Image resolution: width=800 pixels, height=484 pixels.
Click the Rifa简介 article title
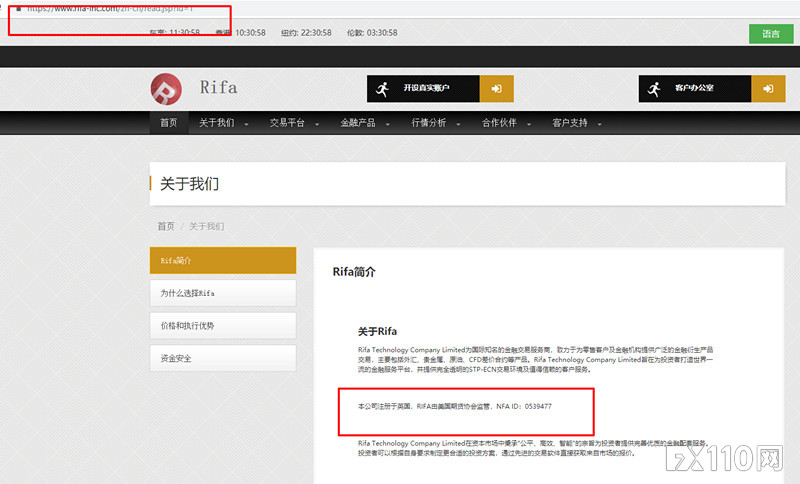354,272
